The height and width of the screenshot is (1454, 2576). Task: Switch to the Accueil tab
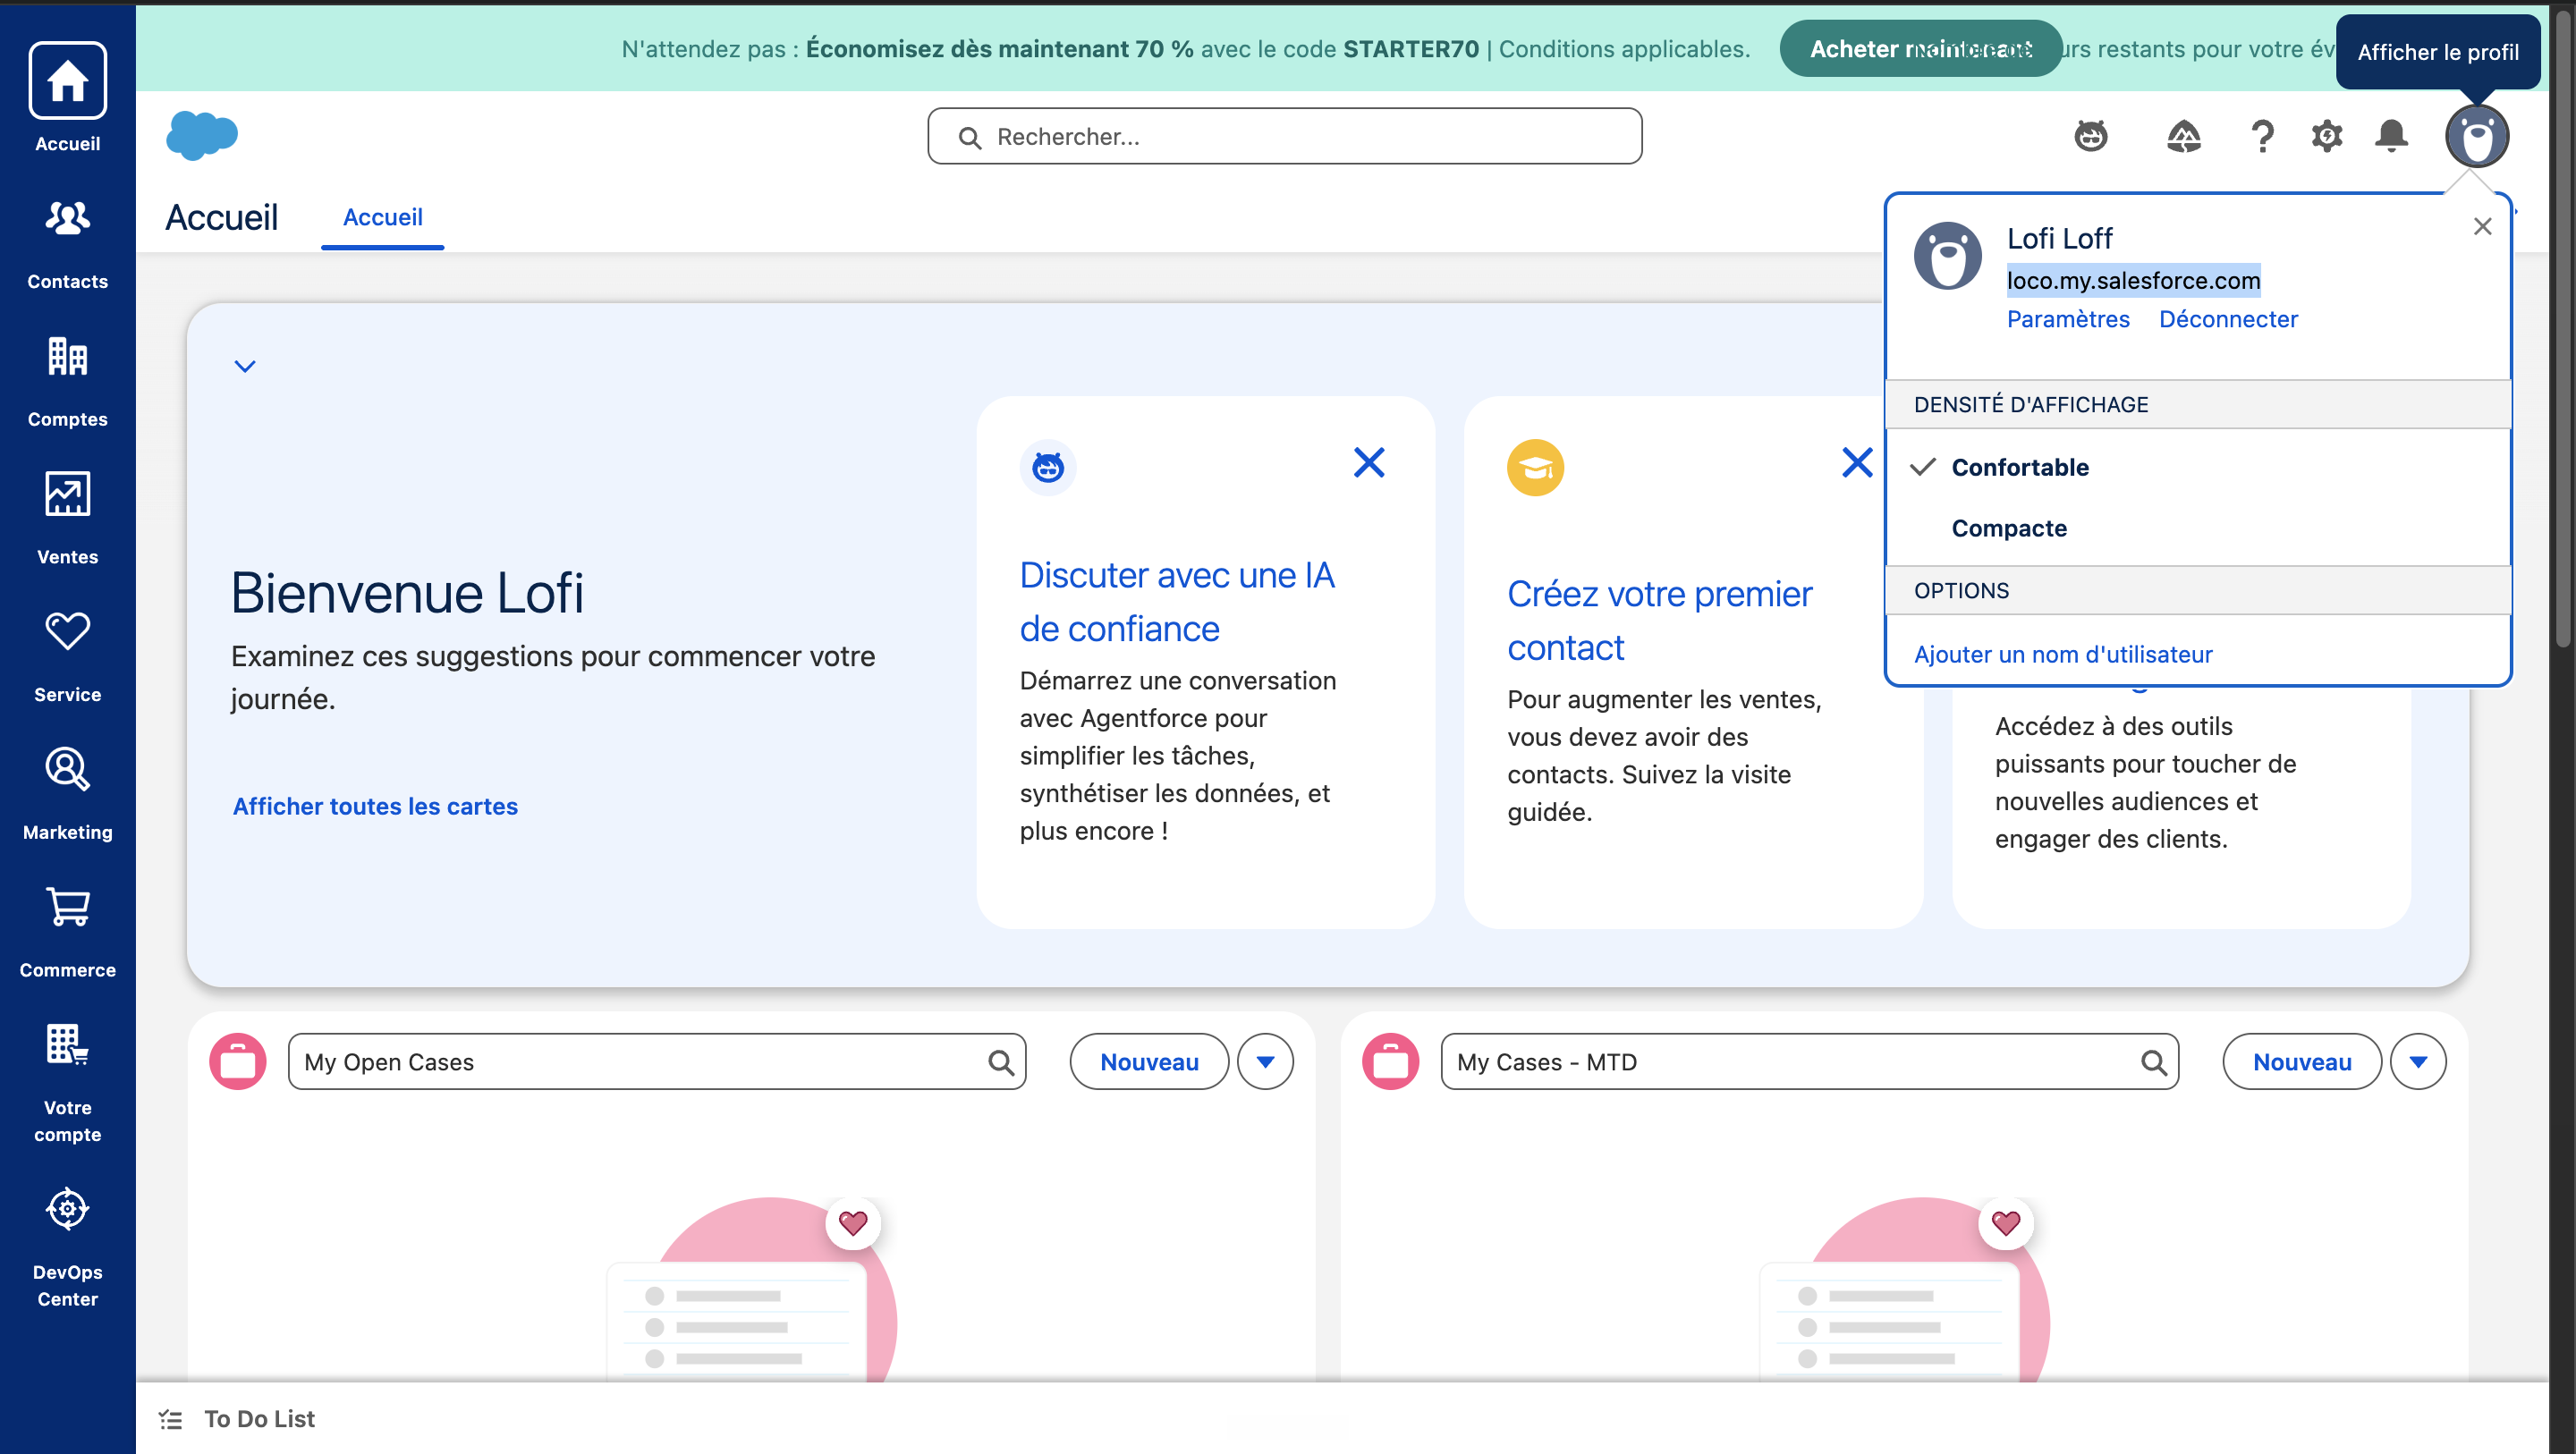click(382, 217)
